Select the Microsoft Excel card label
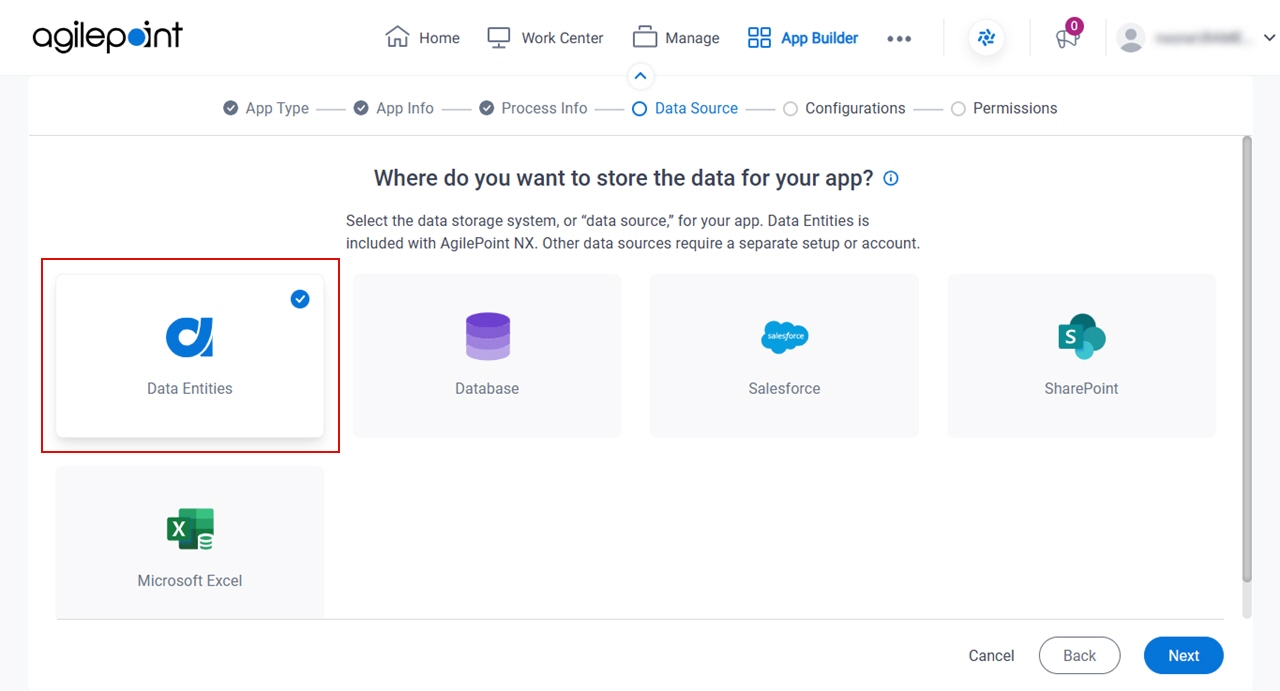 [x=190, y=580]
